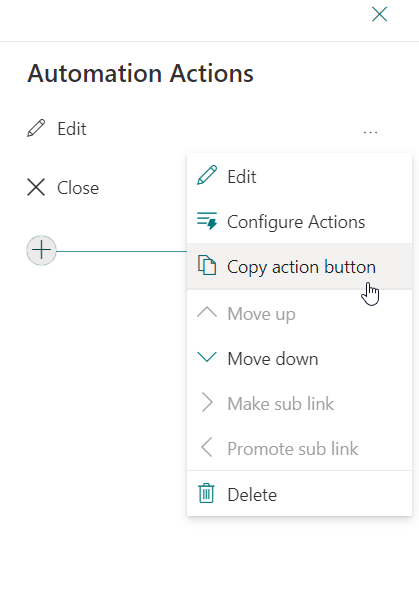Image resolution: width=419 pixels, height=590 pixels.
Task: Select Move down from the menu
Action: tap(299, 358)
